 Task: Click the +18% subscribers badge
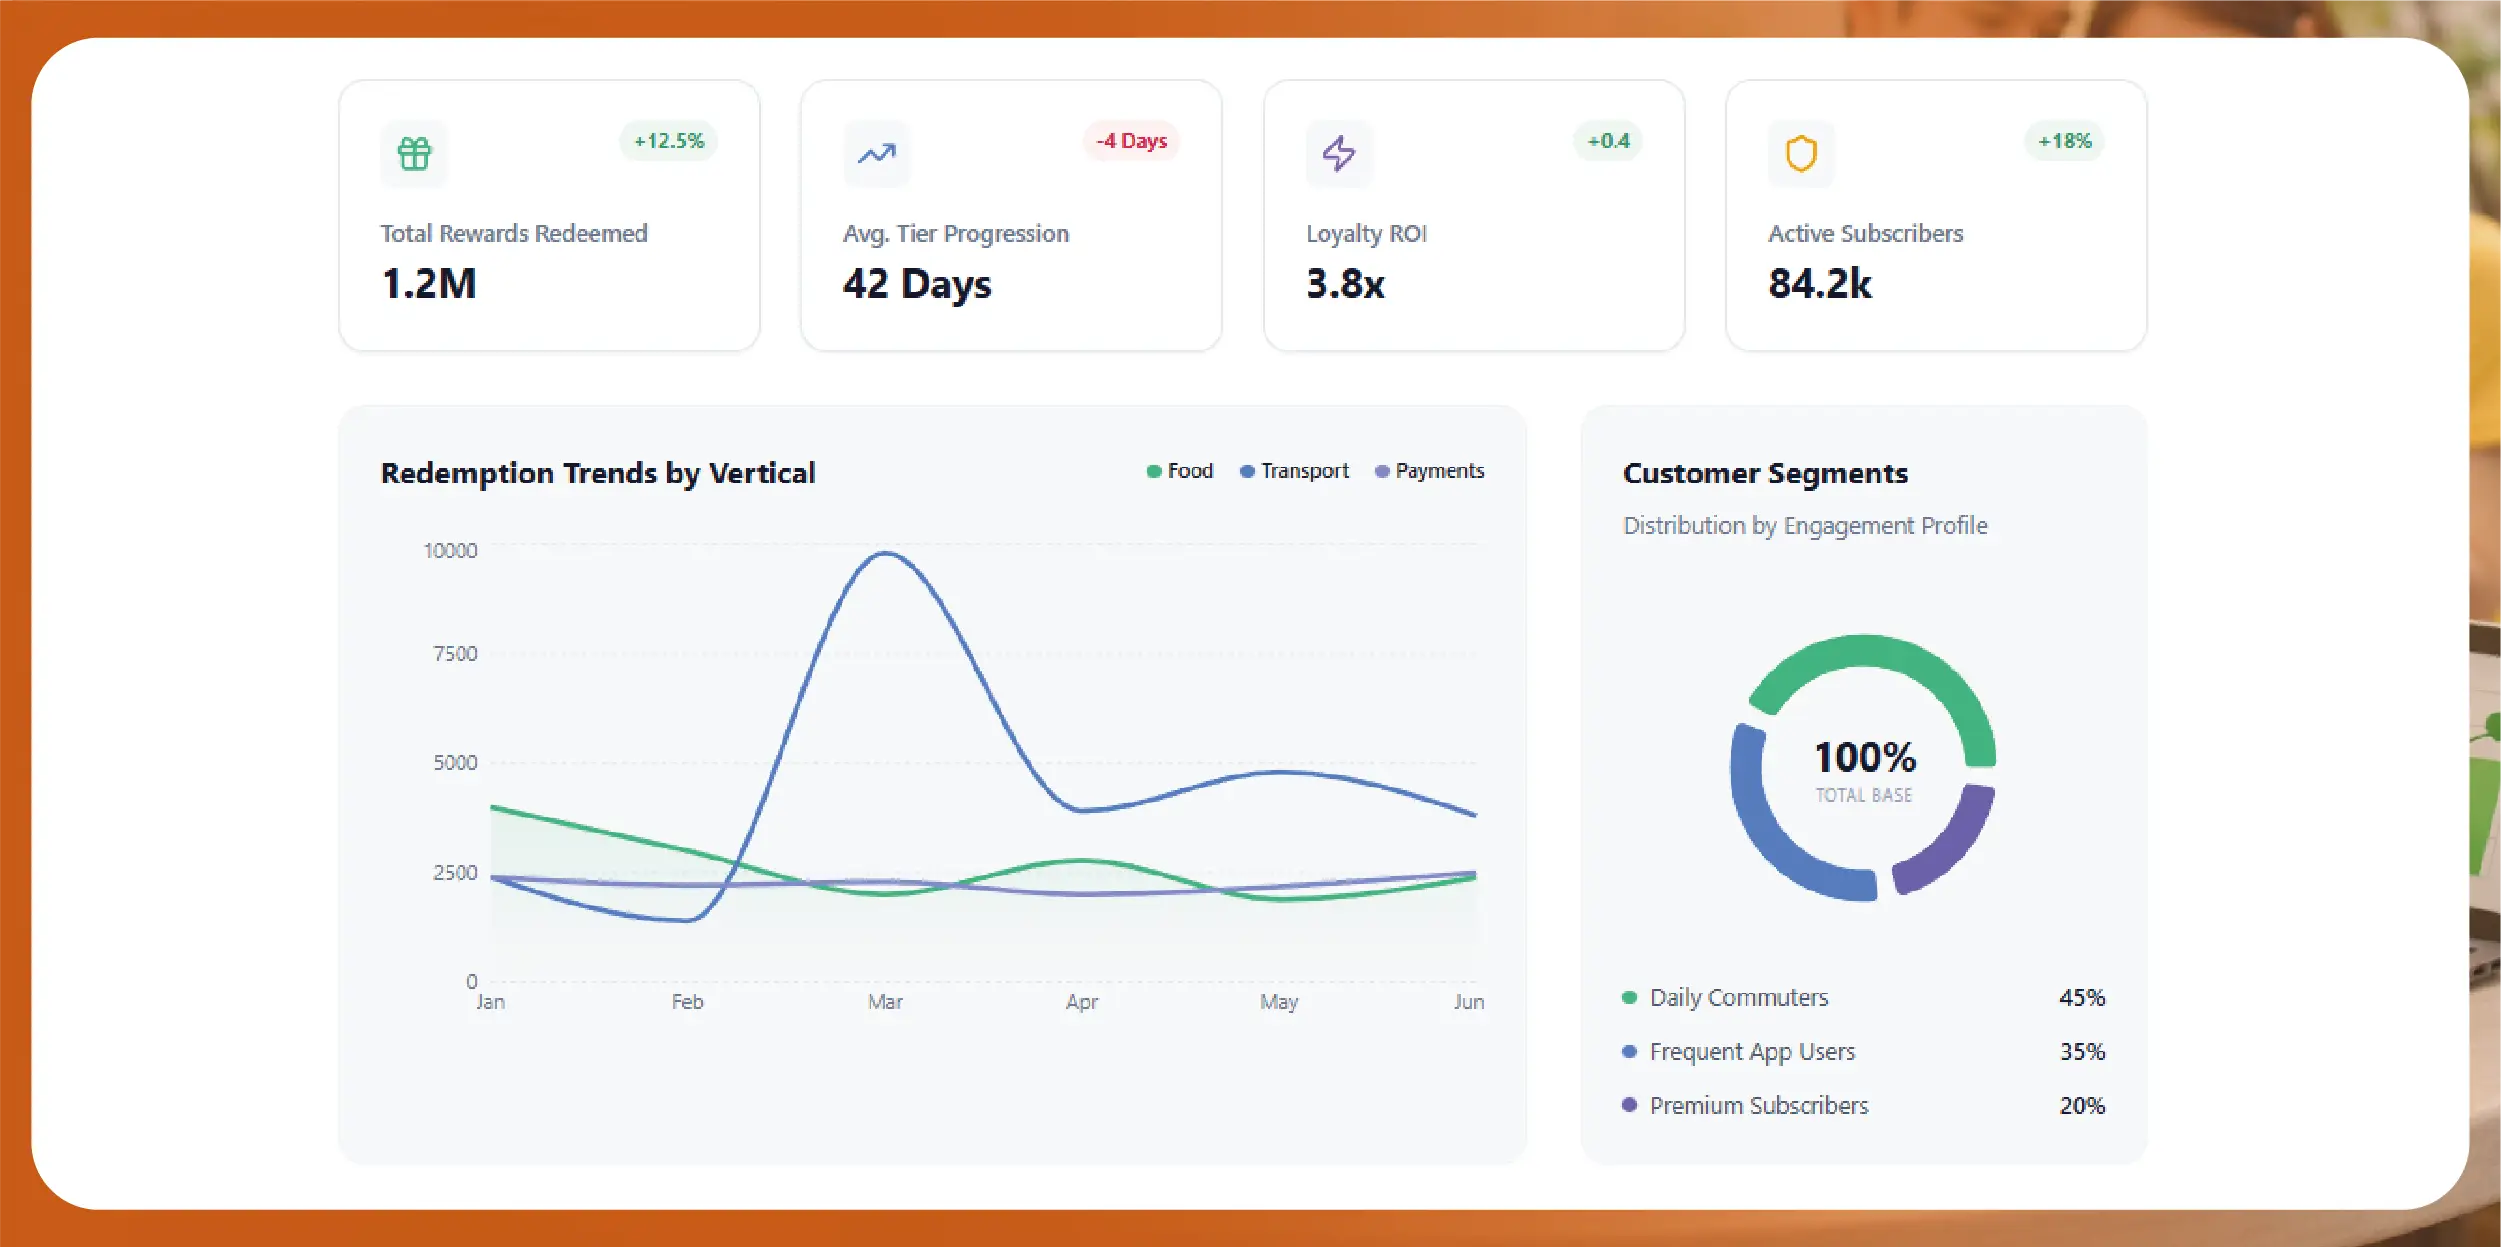coord(2065,141)
